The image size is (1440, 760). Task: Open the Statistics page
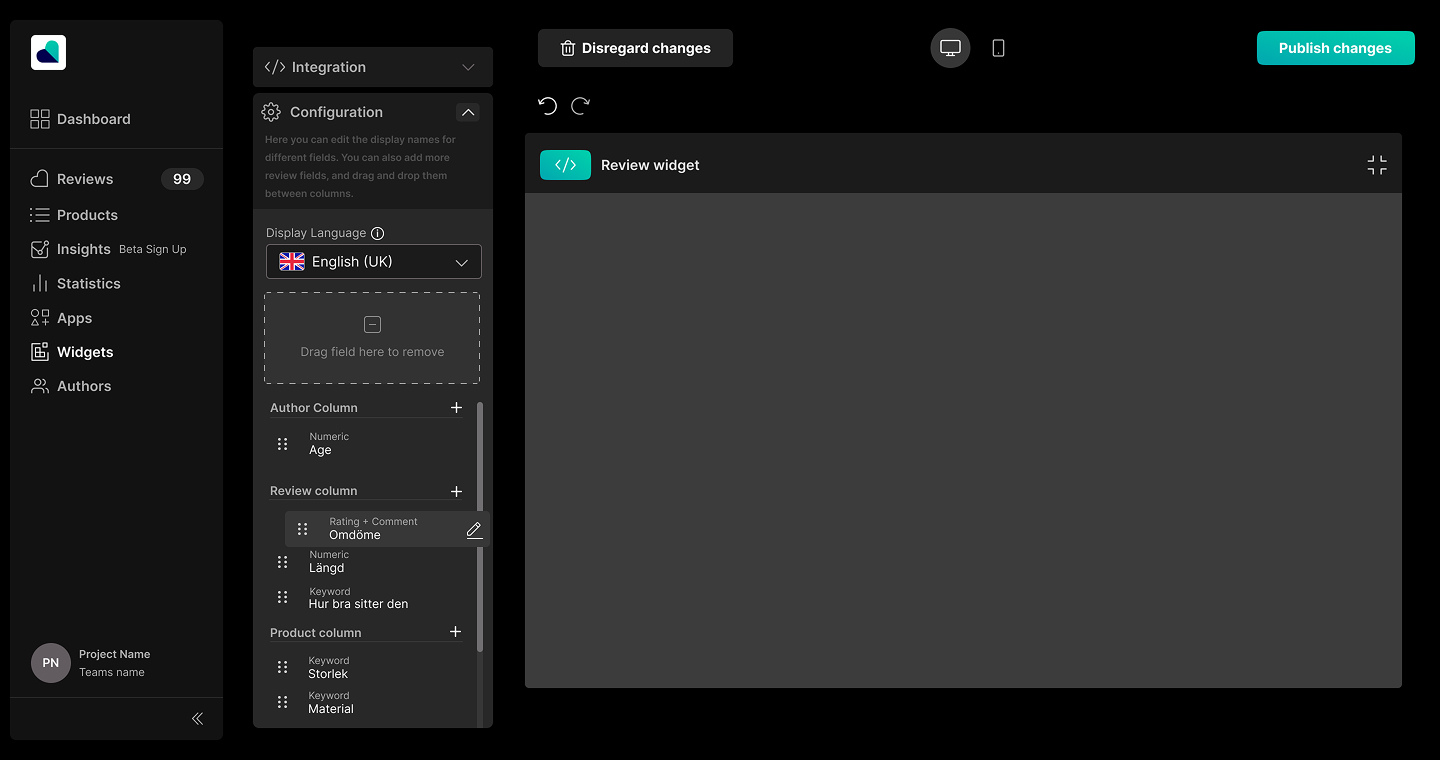tap(75, 283)
